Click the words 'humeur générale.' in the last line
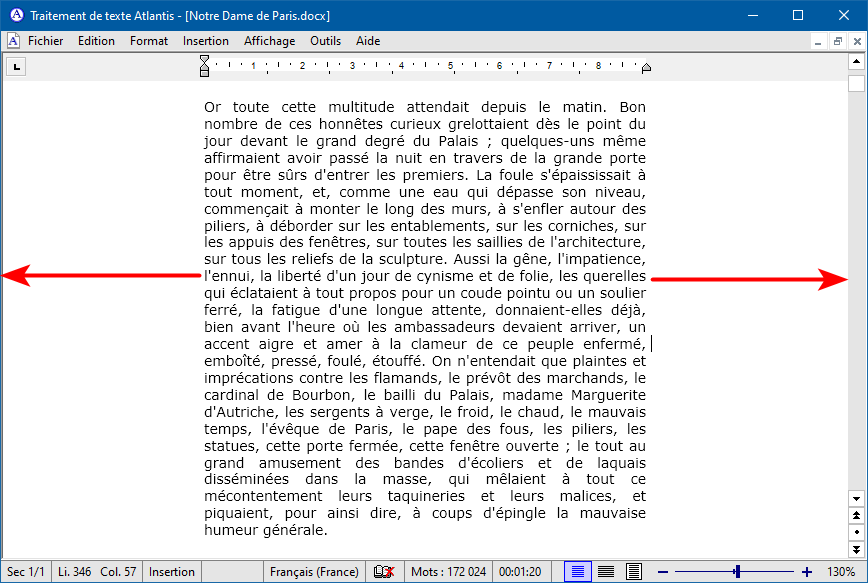Image resolution: width=868 pixels, height=583 pixels. 266,530
